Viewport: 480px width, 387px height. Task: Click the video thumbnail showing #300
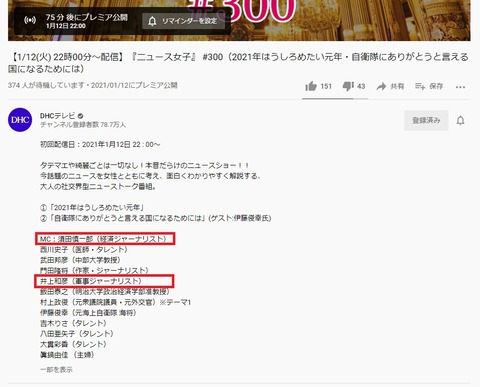click(239, 20)
